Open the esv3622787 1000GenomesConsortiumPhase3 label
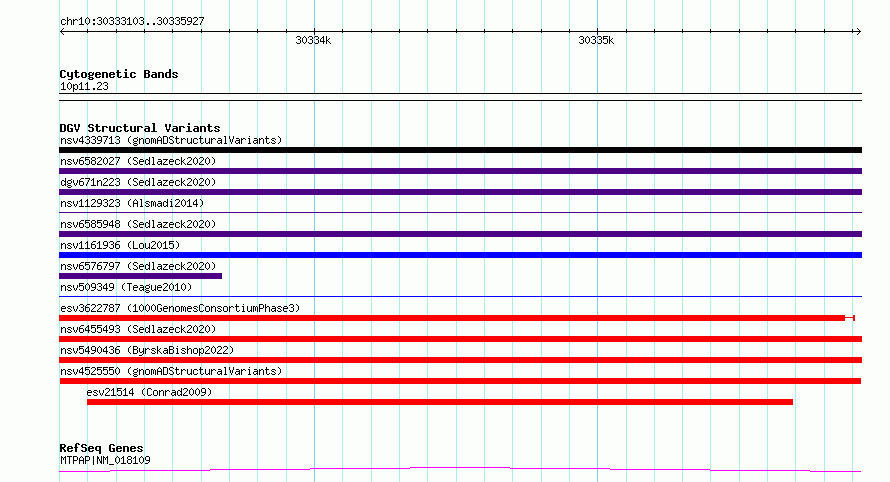 coord(180,308)
